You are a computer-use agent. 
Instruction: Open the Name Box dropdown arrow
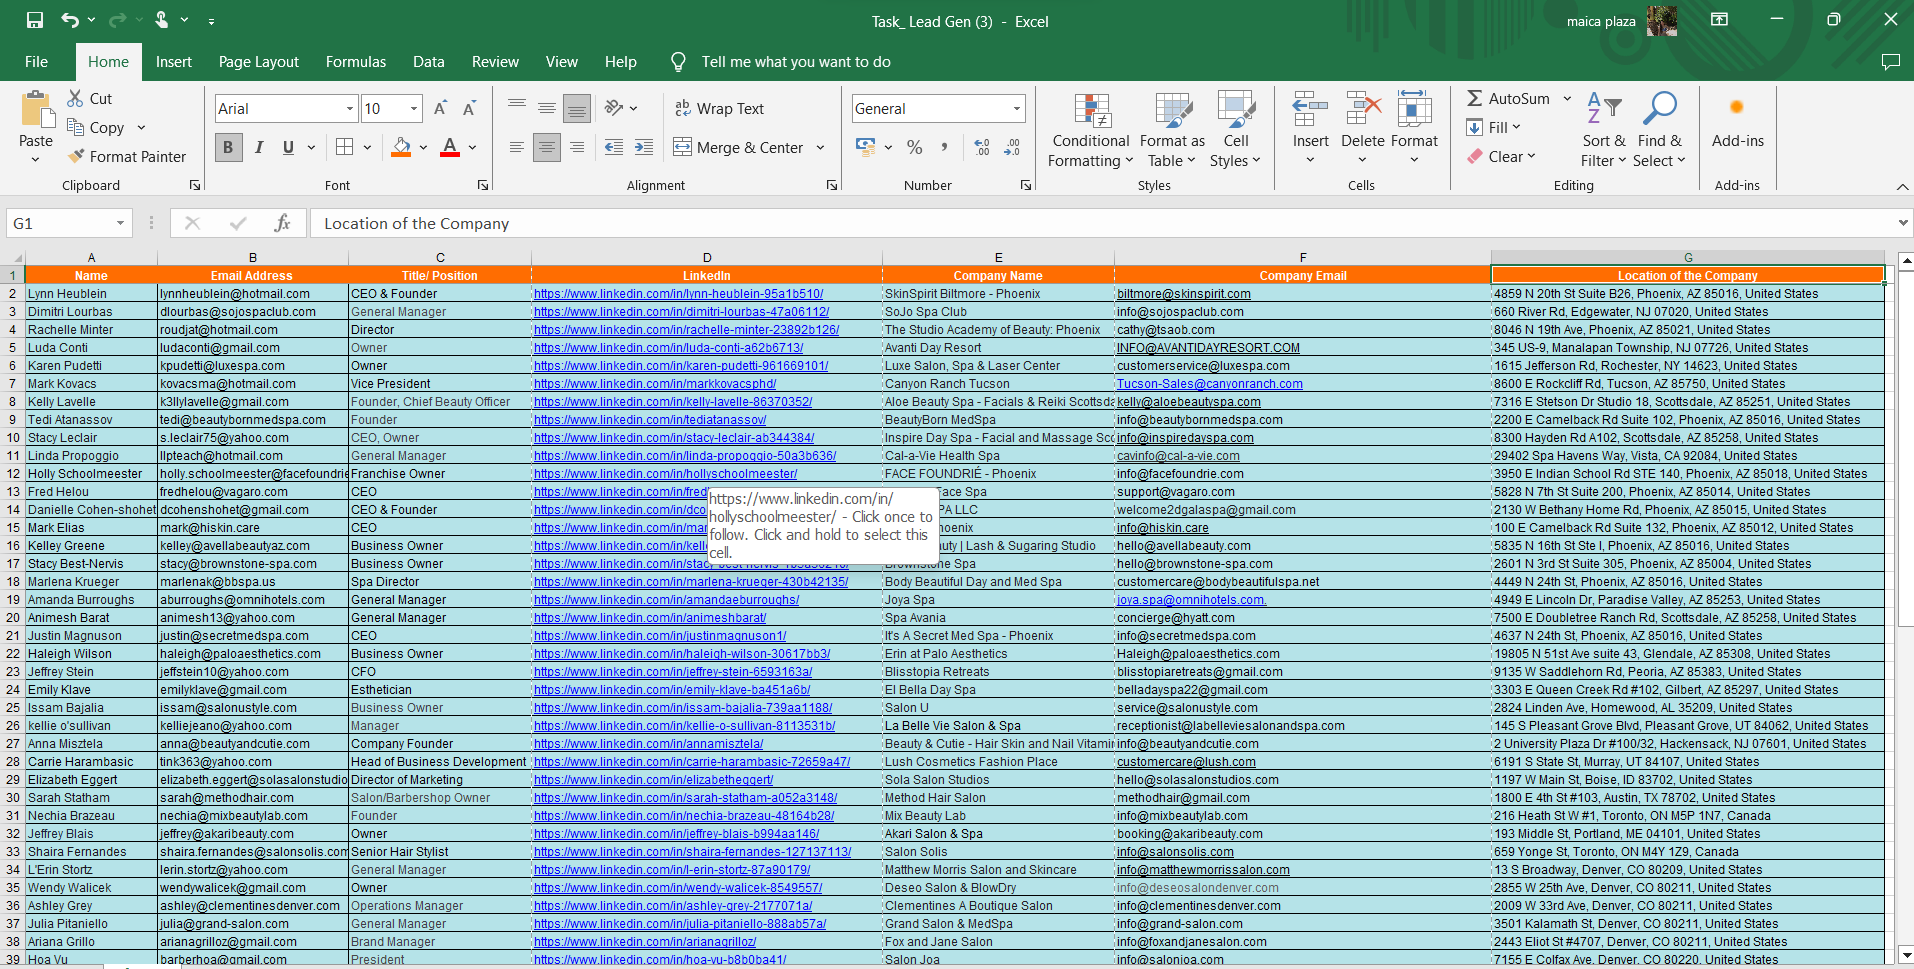tap(120, 223)
